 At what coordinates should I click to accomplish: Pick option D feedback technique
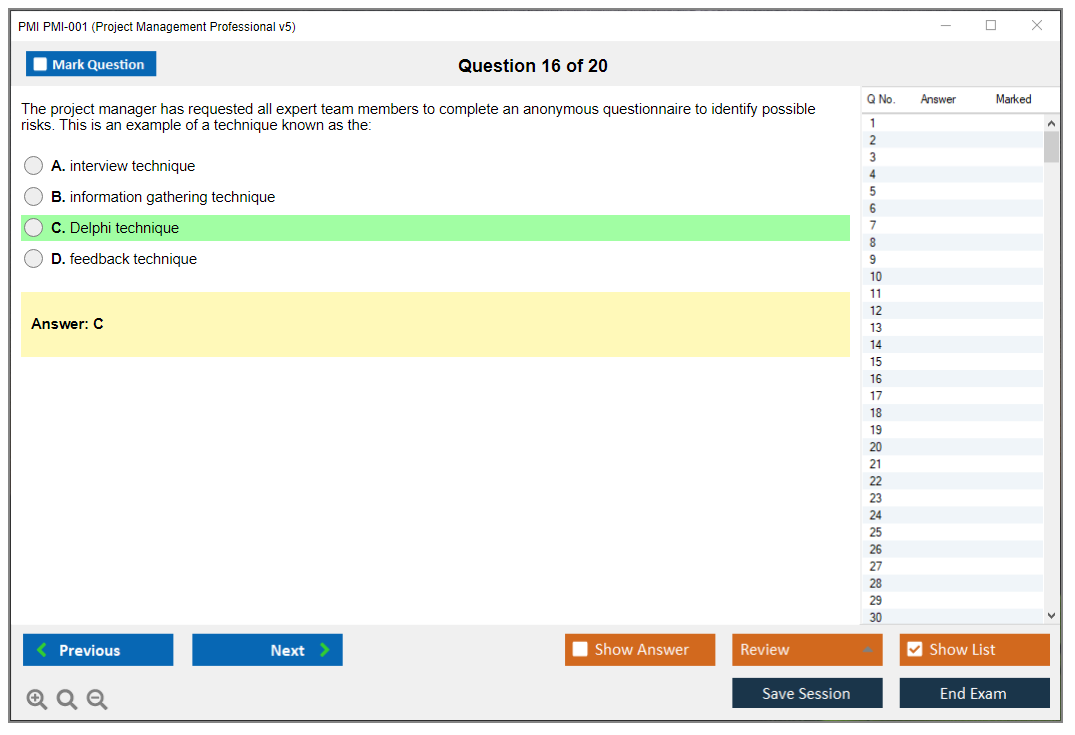(34, 259)
